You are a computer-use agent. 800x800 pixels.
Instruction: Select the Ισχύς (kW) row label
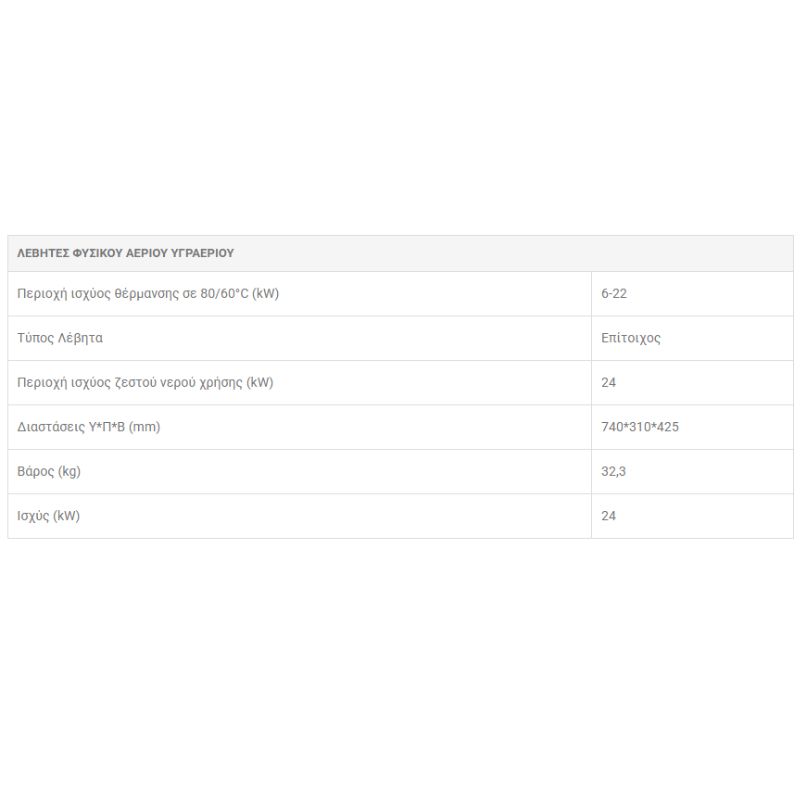click(48, 516)
